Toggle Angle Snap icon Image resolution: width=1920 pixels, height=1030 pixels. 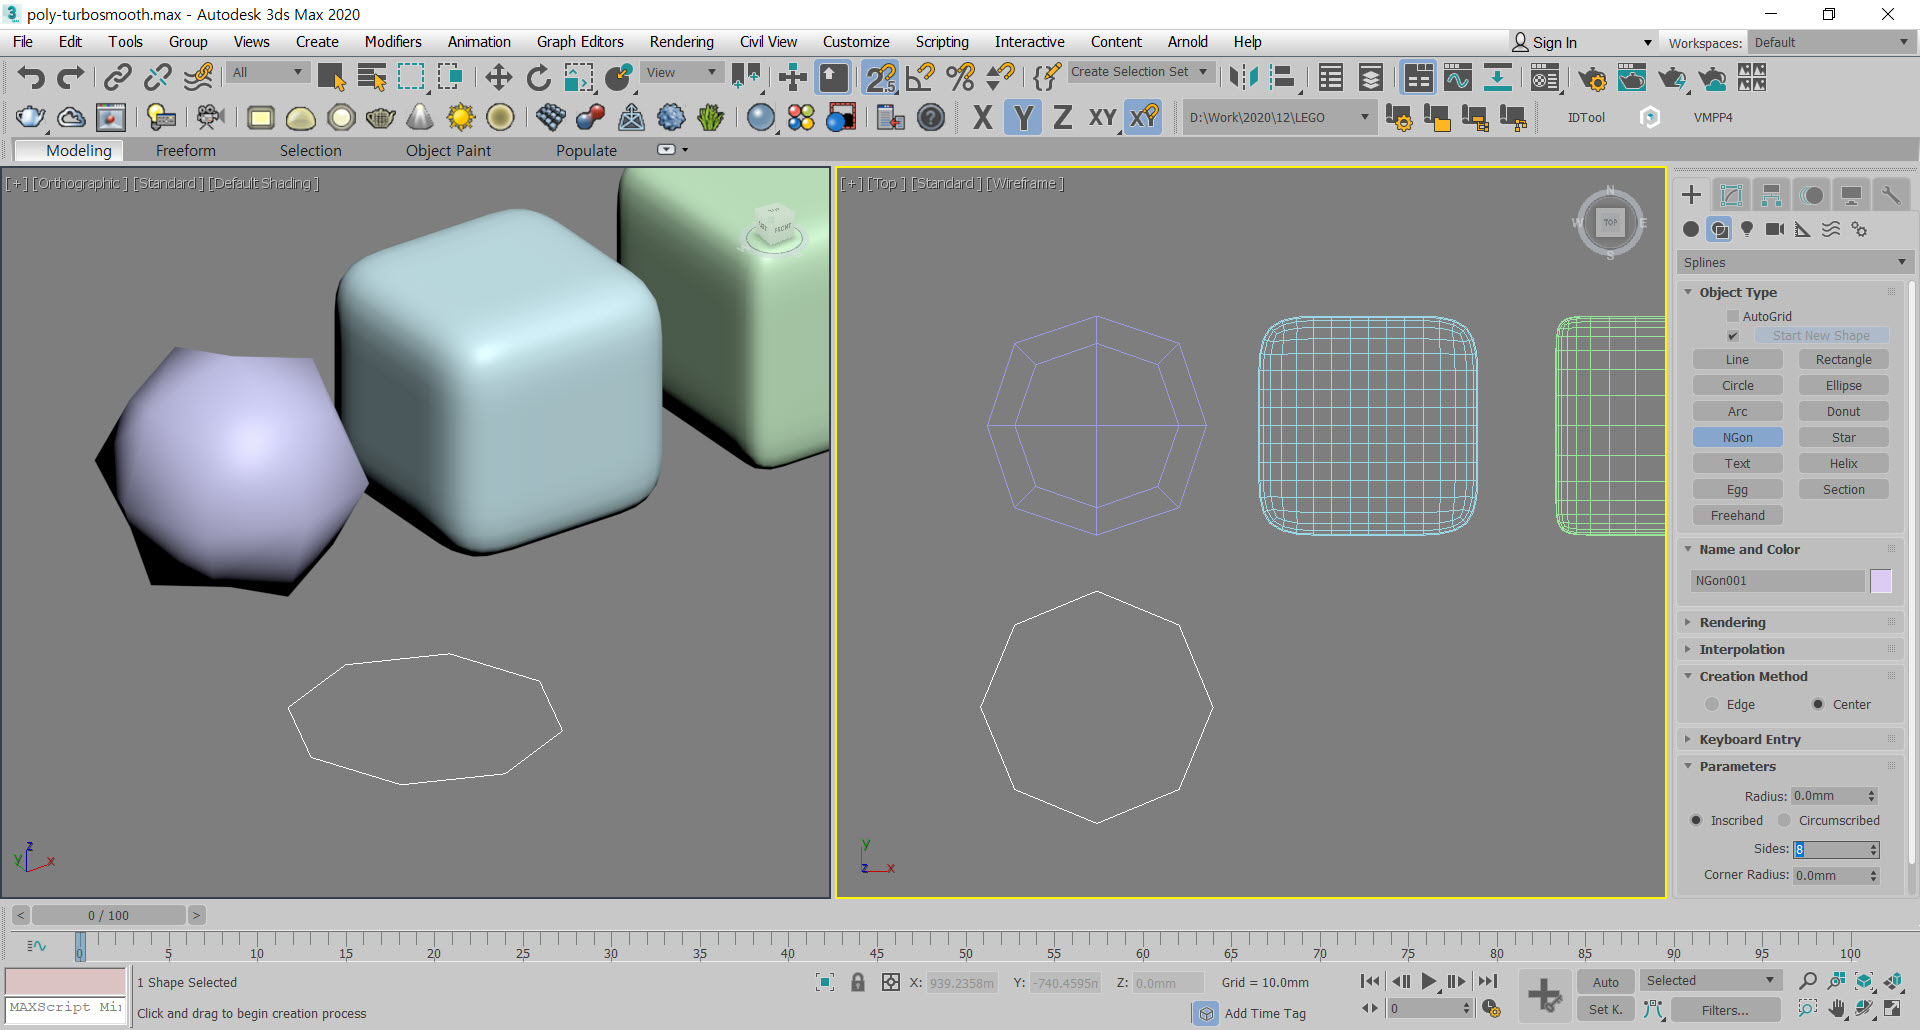pyautogui.click(x=921, y=78)
